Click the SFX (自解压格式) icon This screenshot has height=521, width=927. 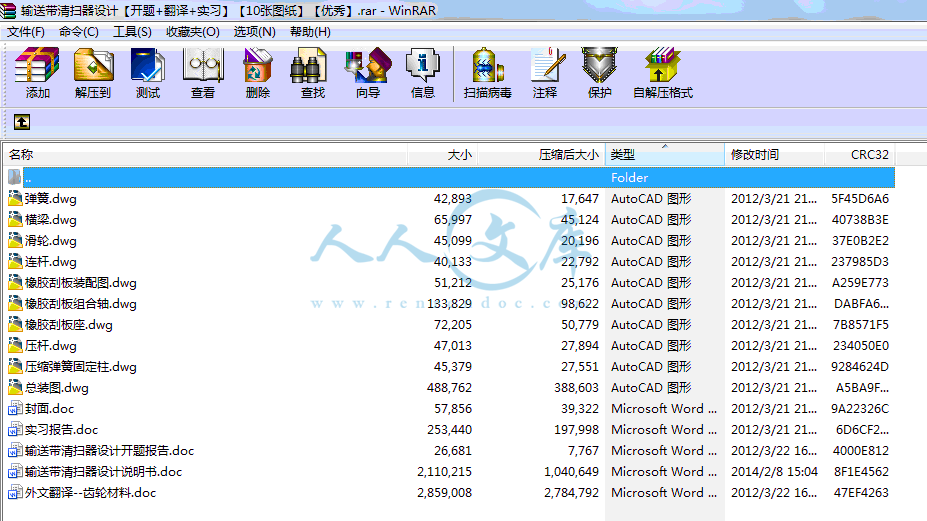pos(663,65)
